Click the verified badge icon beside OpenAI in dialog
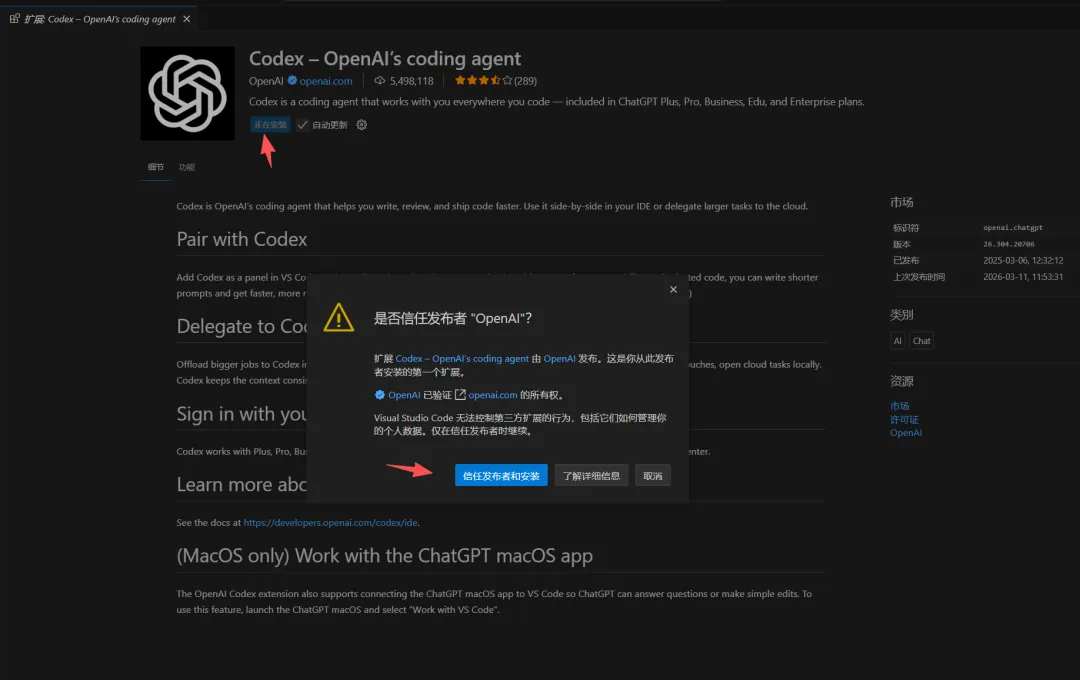Screen dimensions: 1080x680 coord(380,395)
